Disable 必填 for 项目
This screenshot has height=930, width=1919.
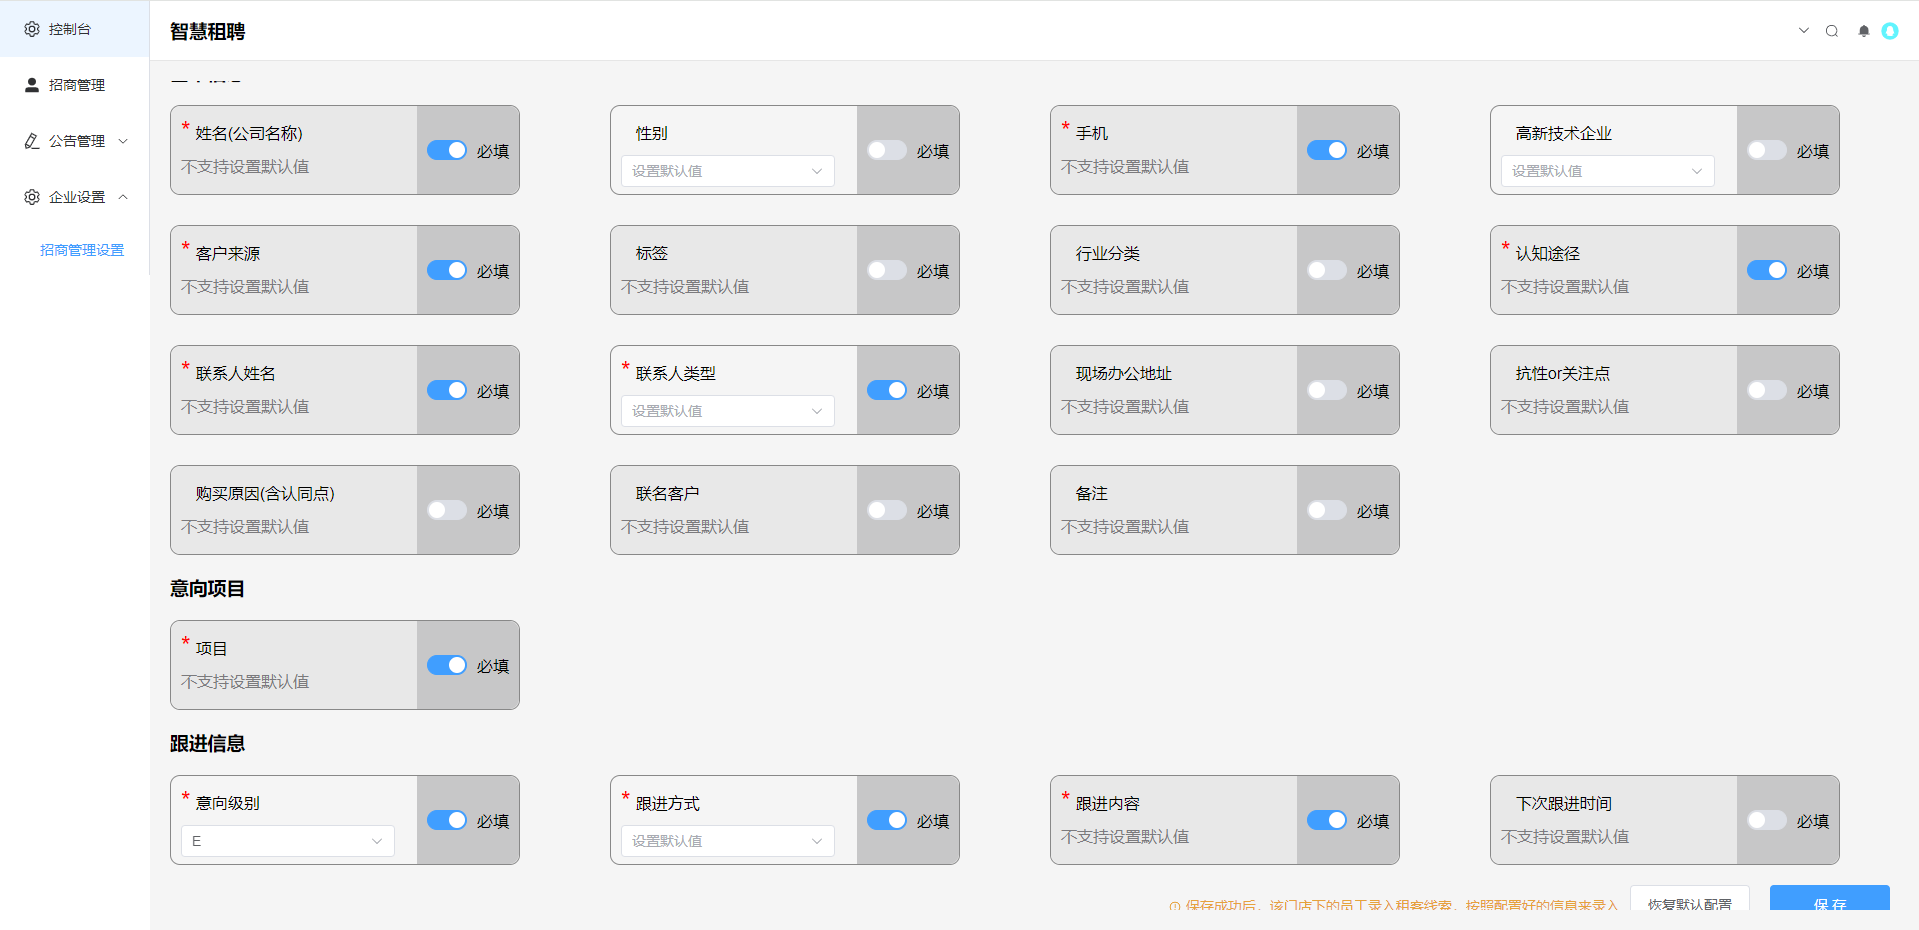click(x=447, y=665)
